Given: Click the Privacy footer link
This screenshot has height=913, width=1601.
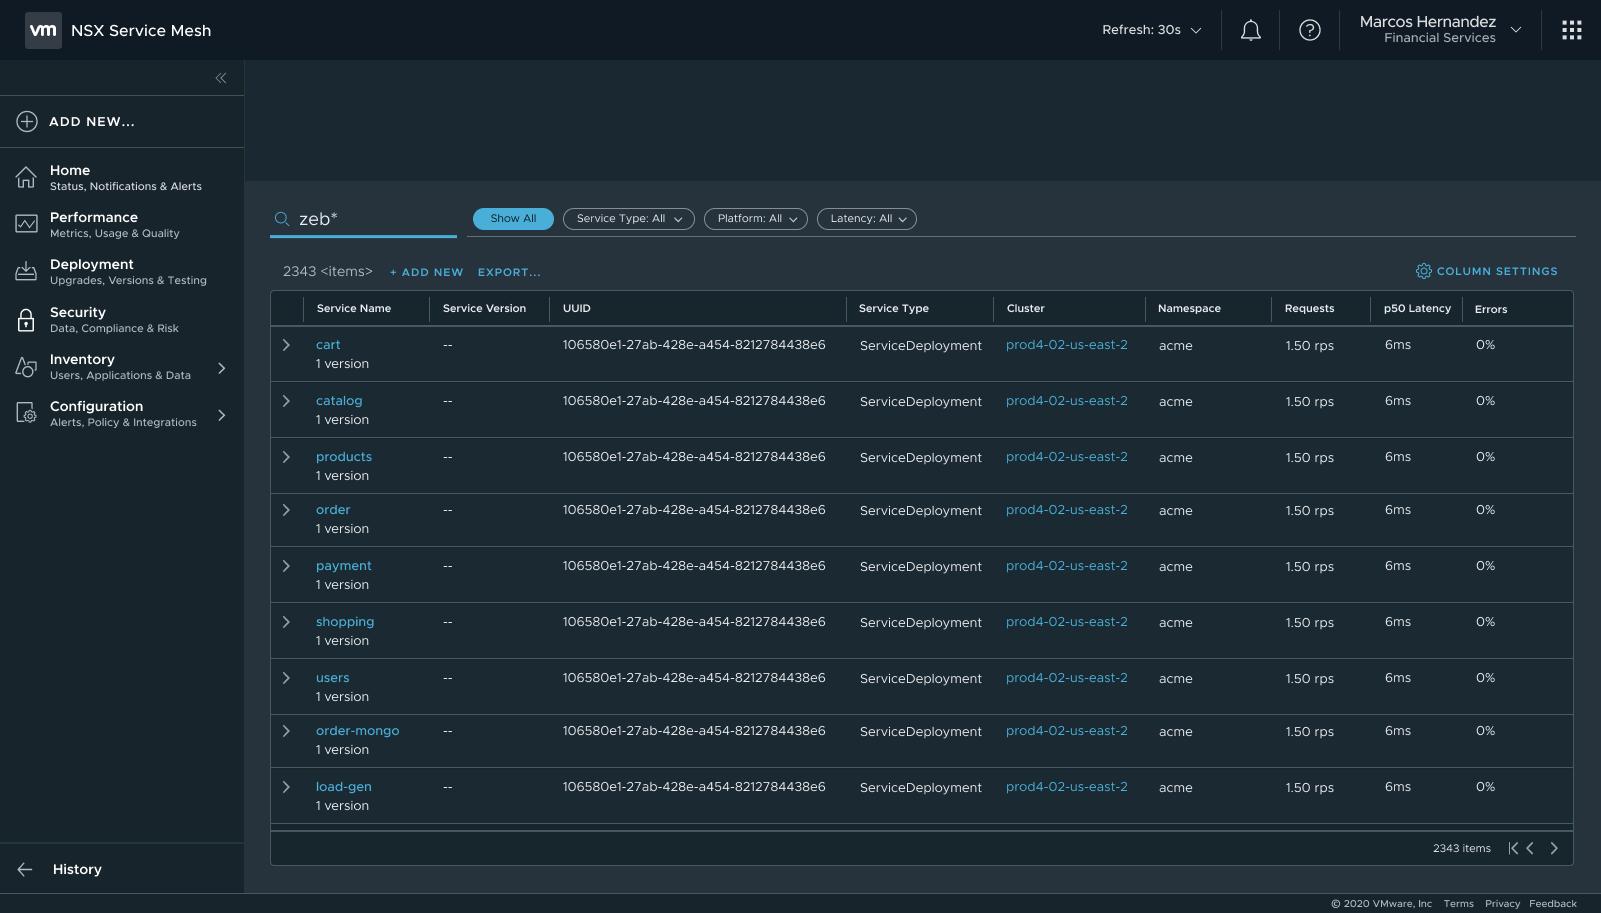Looking at the screenshot, I should pyautogui.click(x=1502, y=904).
